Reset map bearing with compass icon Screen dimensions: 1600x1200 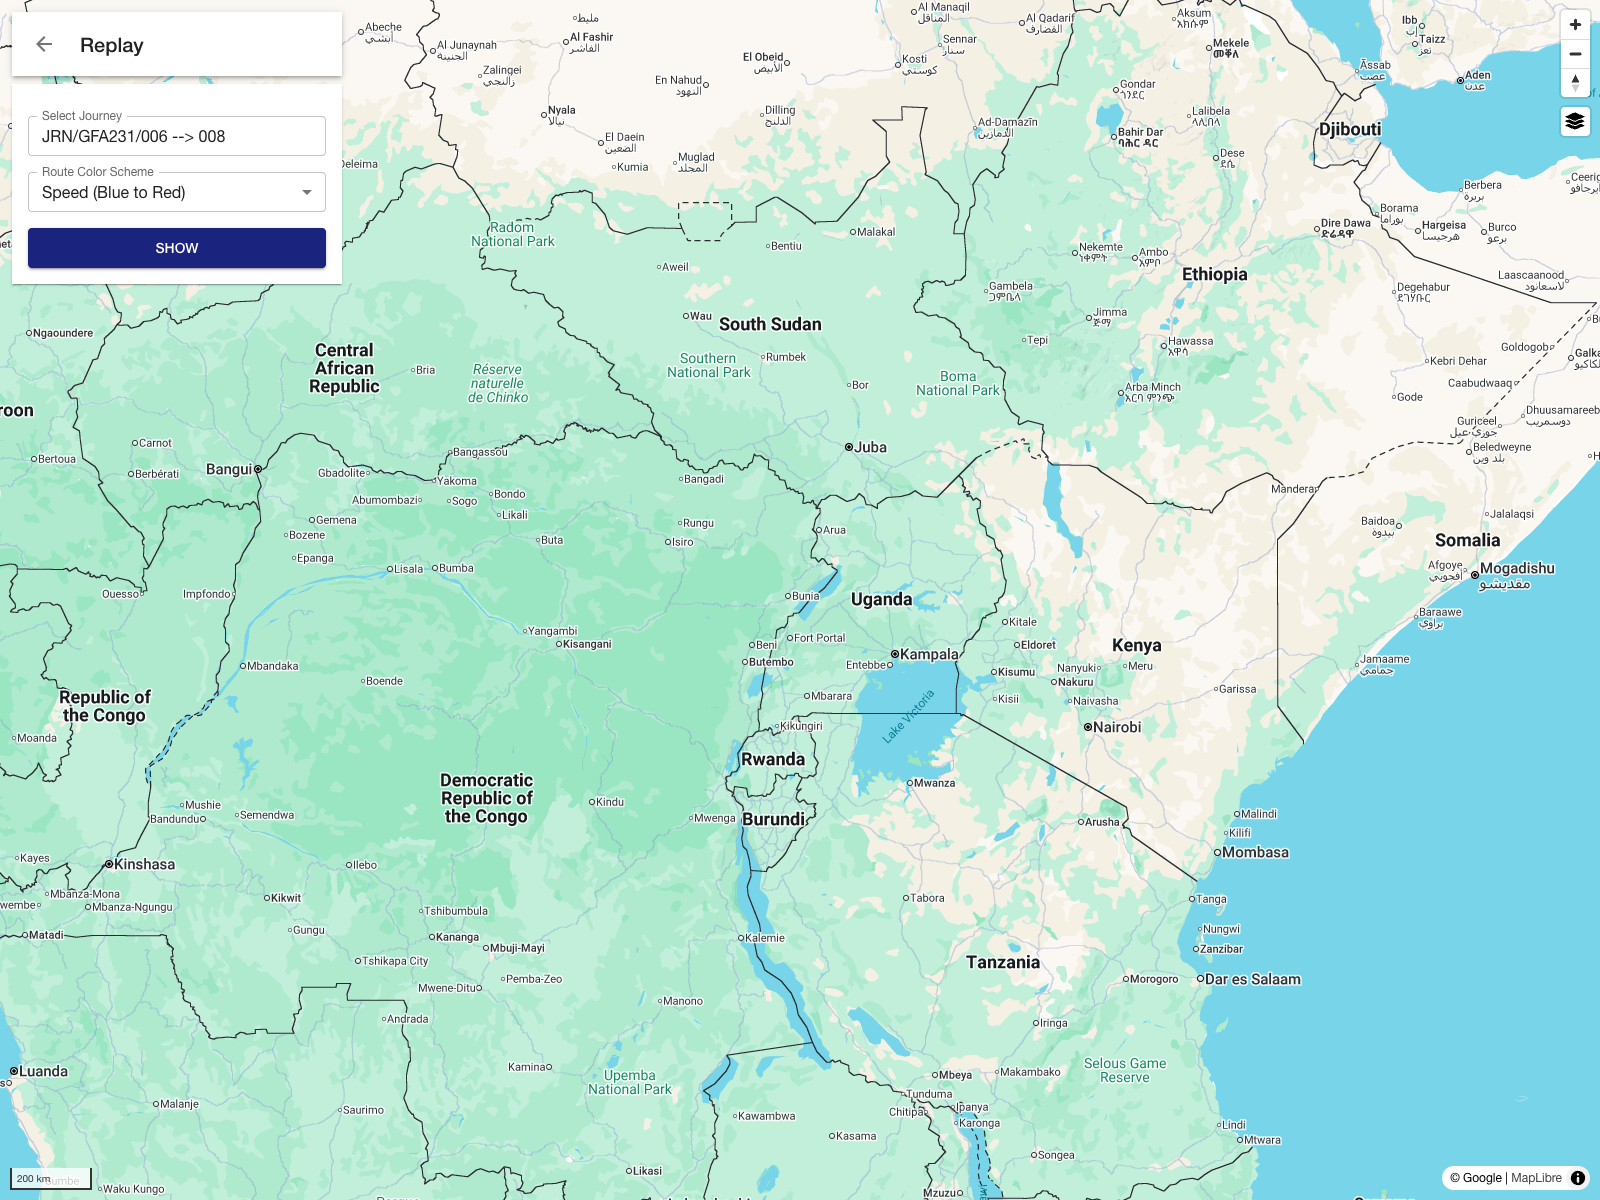point(1575,82)
